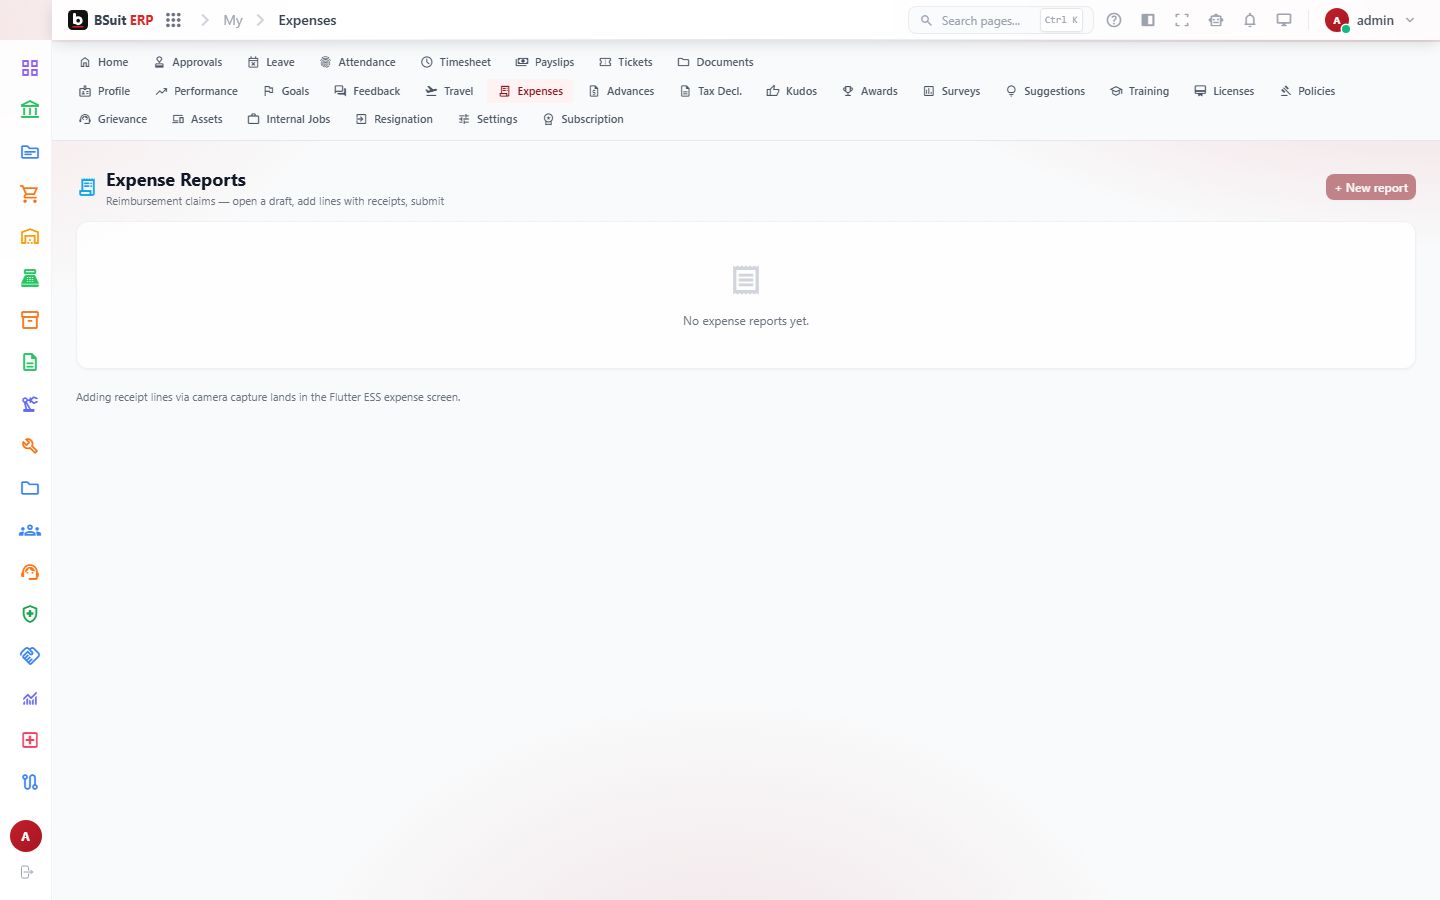The image size is (1440, 900).
Task: Open the people group icon in sidebar
Action: tap(30, 530)
